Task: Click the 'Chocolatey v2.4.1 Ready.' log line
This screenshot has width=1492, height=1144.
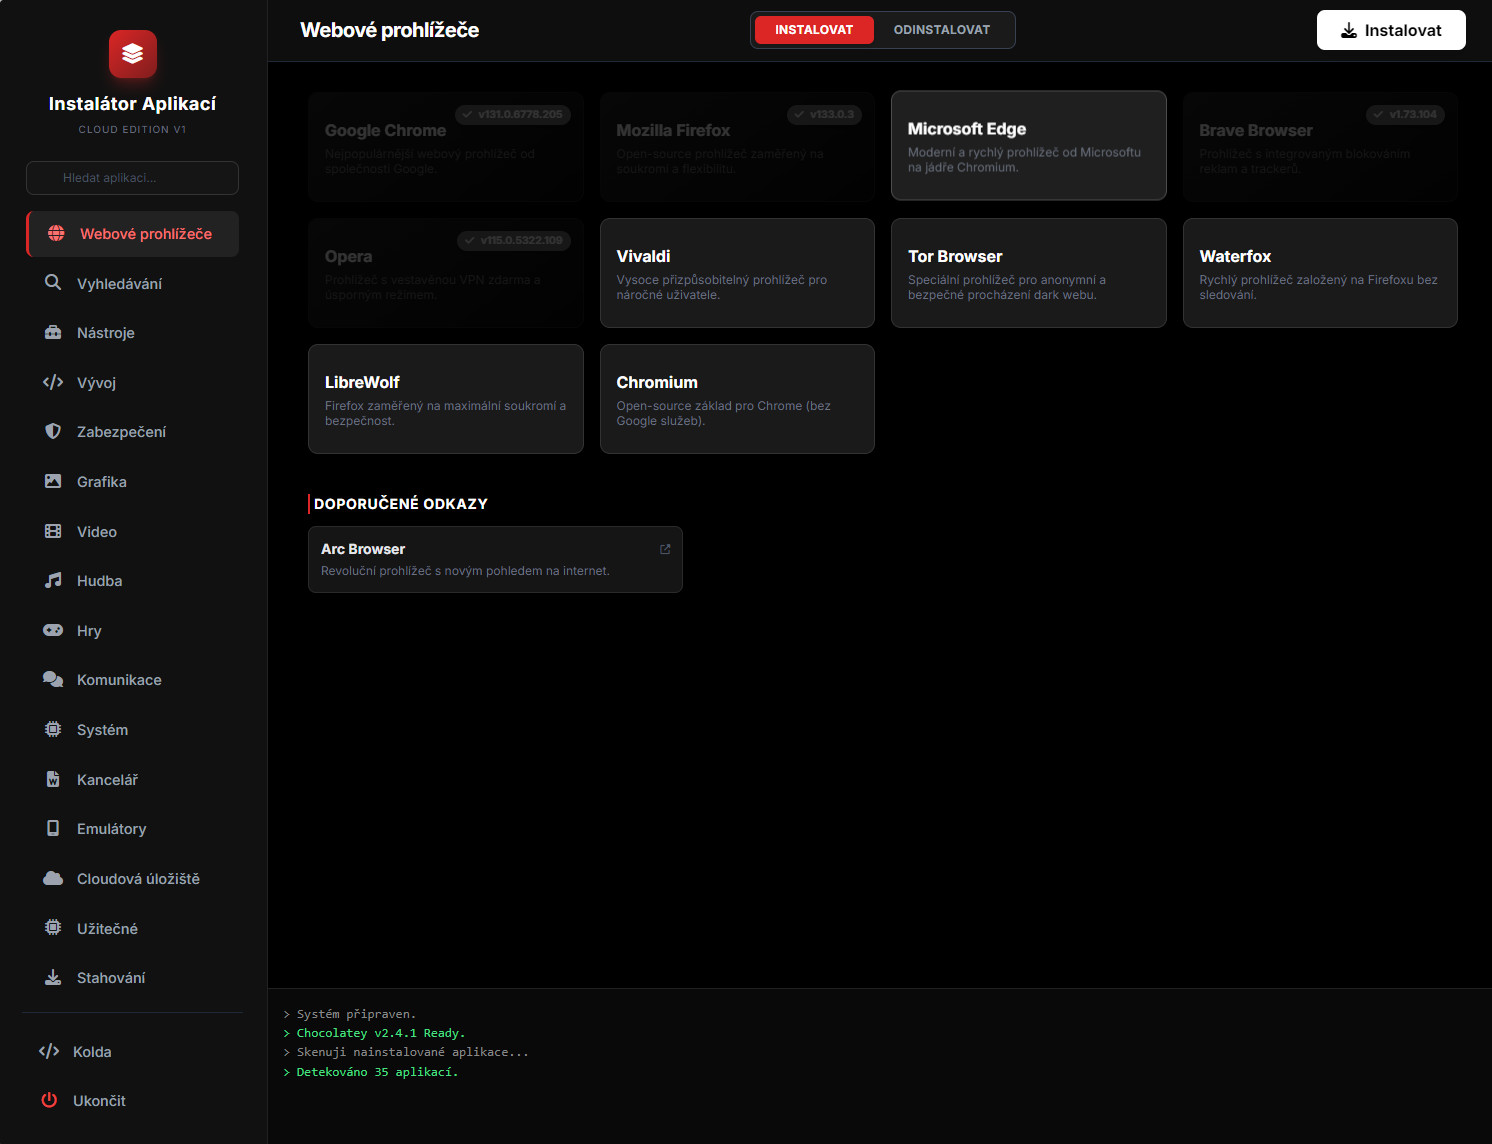Action: 374,1033
